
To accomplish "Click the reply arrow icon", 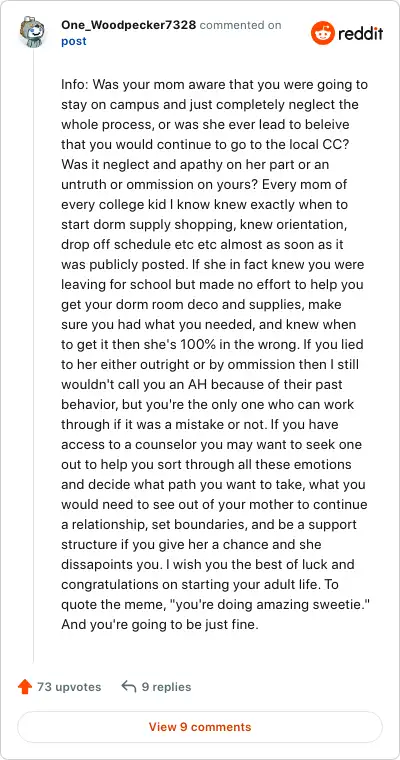I will tap(128, 686).
